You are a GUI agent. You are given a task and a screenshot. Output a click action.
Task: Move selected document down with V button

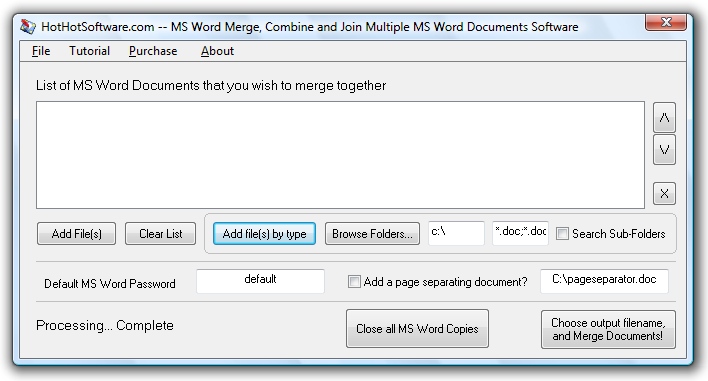tap(664, 149)
